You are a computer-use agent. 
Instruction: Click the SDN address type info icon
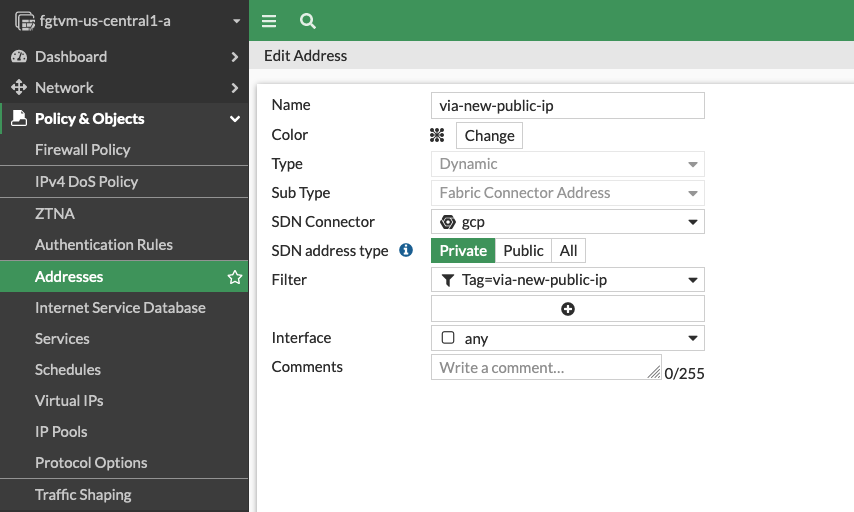[x=406, y=250]
